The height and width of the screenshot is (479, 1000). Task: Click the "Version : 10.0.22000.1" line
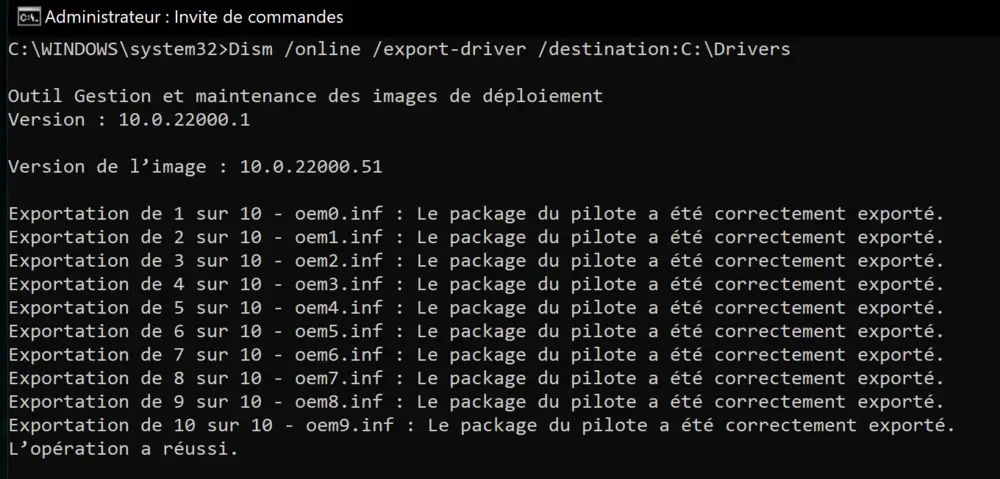130,119
